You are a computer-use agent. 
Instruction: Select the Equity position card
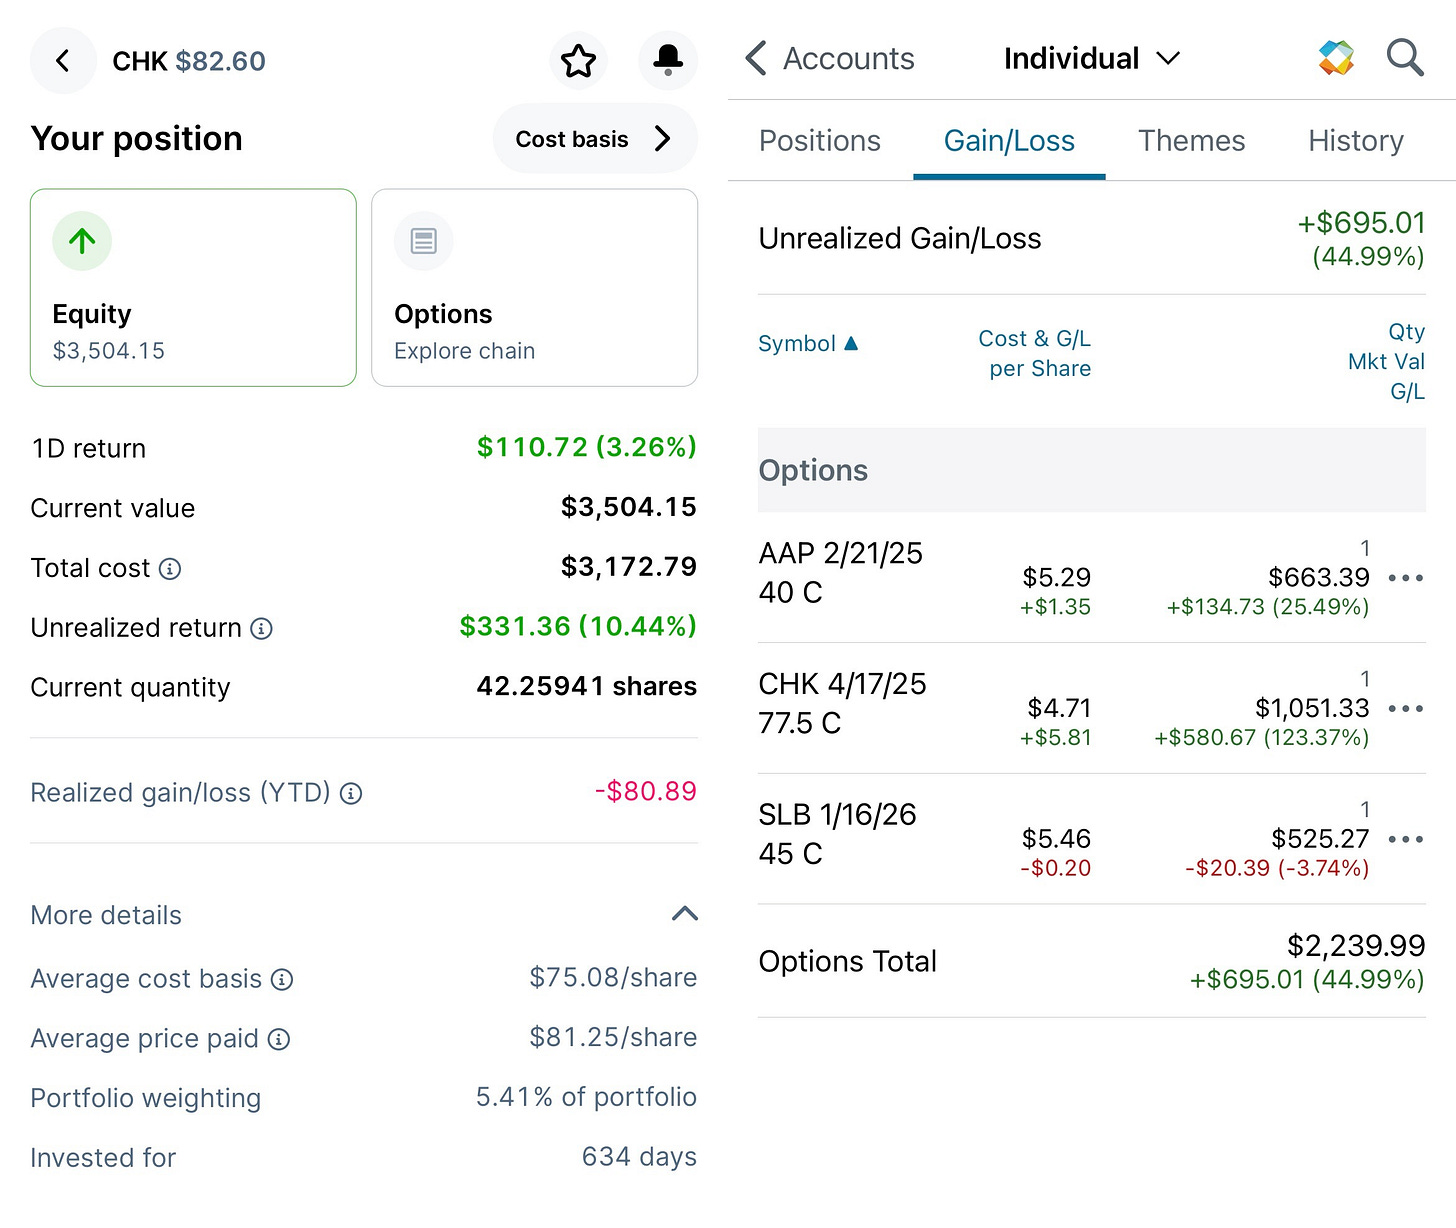[193, 288]
